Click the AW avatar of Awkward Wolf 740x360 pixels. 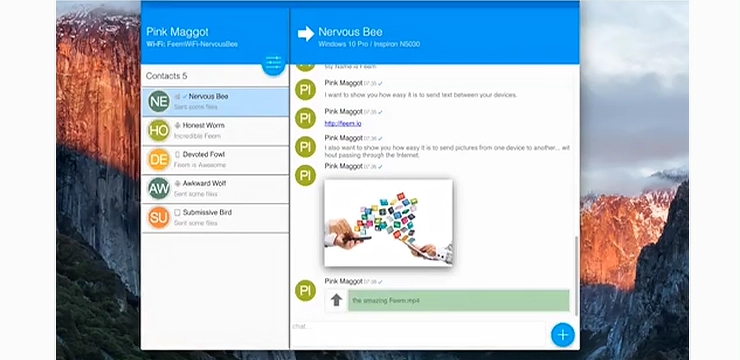click(159, 189)
